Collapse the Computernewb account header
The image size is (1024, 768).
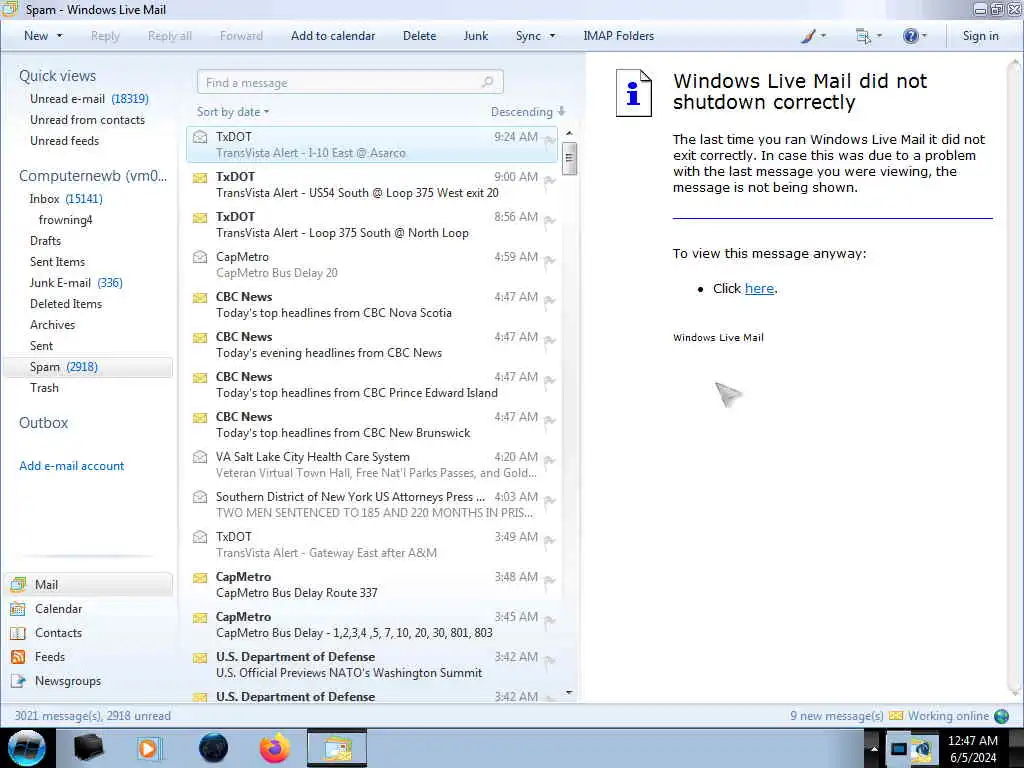click(93, 176)
